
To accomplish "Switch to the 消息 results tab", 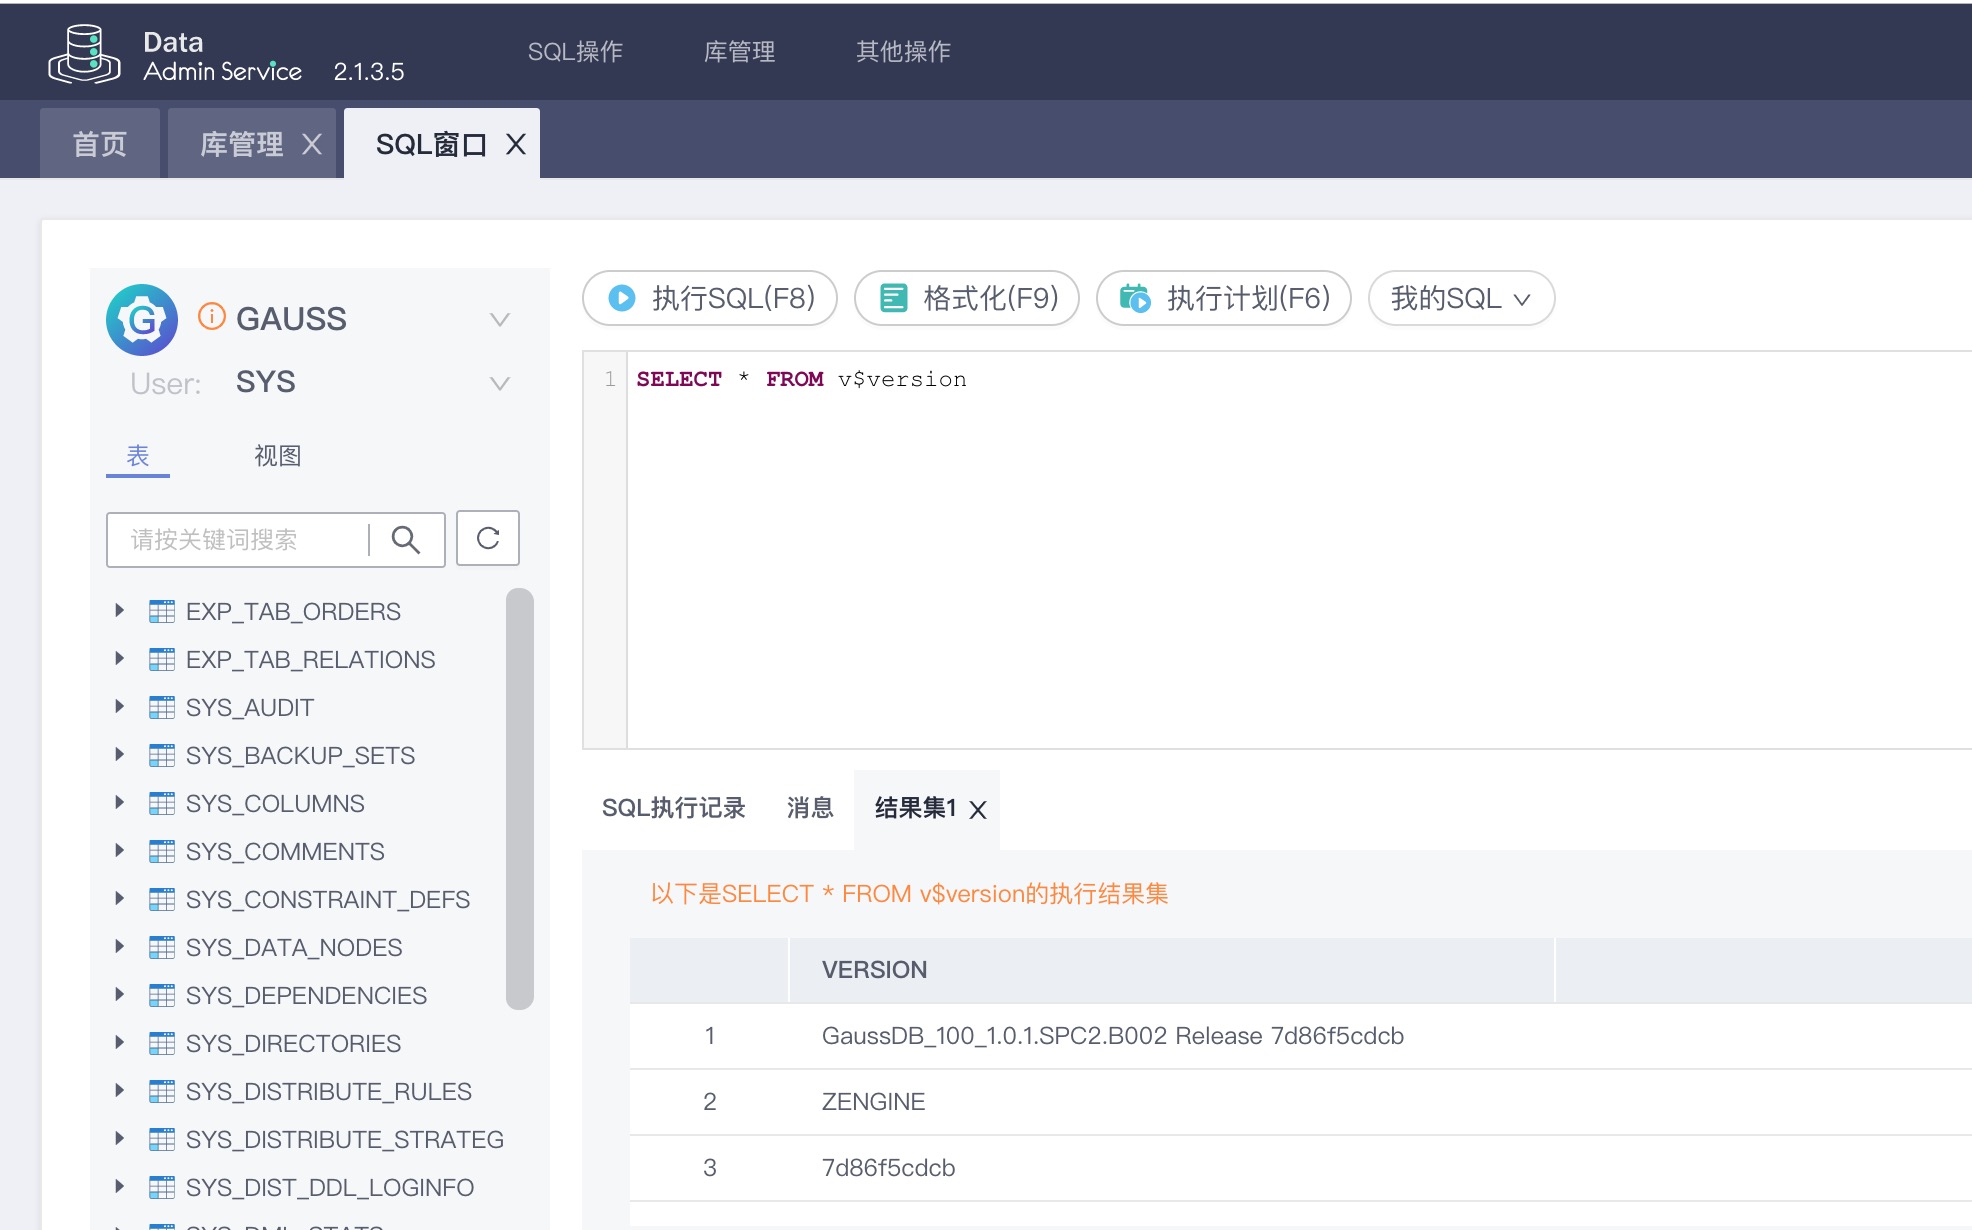I will coord(810,808).
